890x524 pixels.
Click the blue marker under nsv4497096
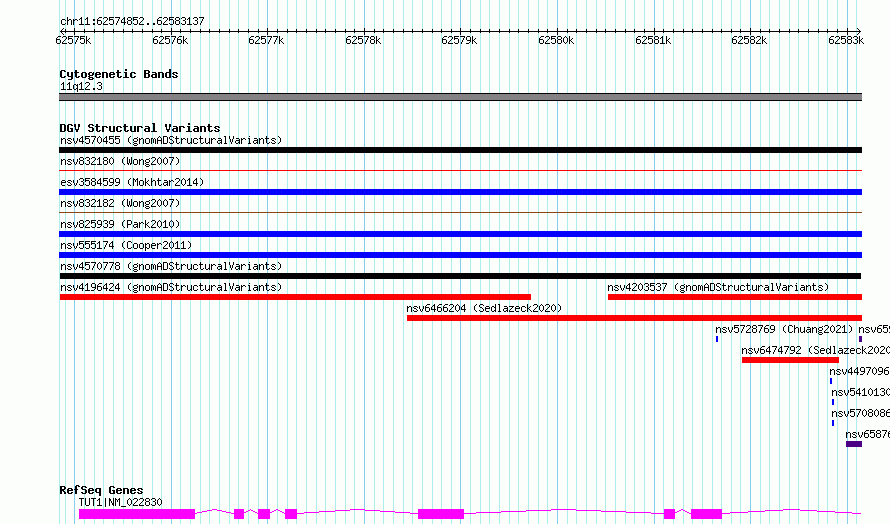point(831,381)
